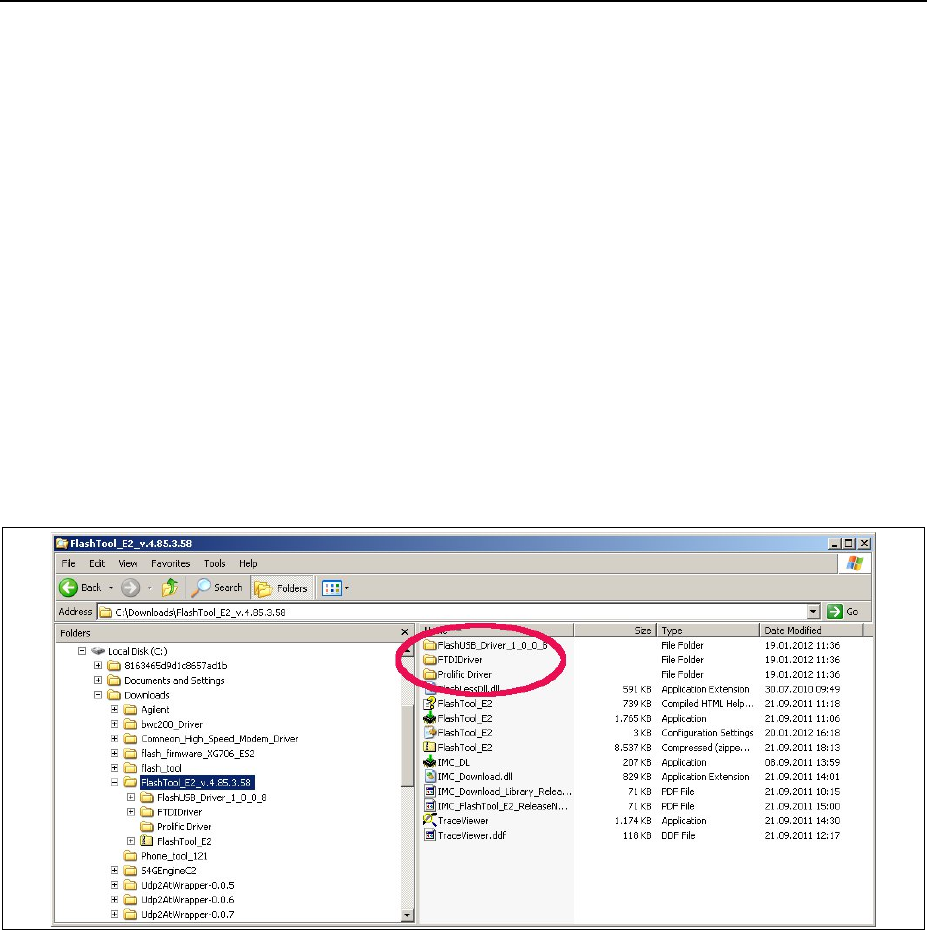Collapse FlashTool_E2_v.4.85.3.58 tree node

point(114,782)
